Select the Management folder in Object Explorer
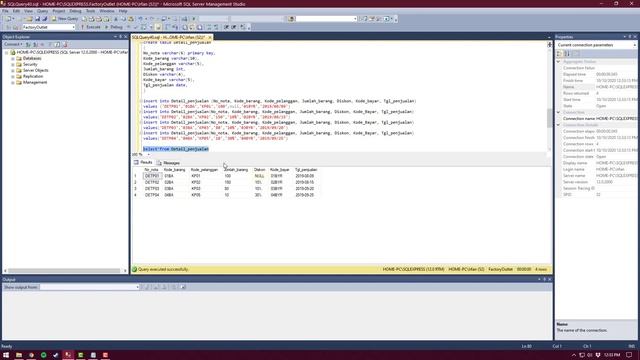The height and width of the screenshot is (360, 640). tap(35, 82)
